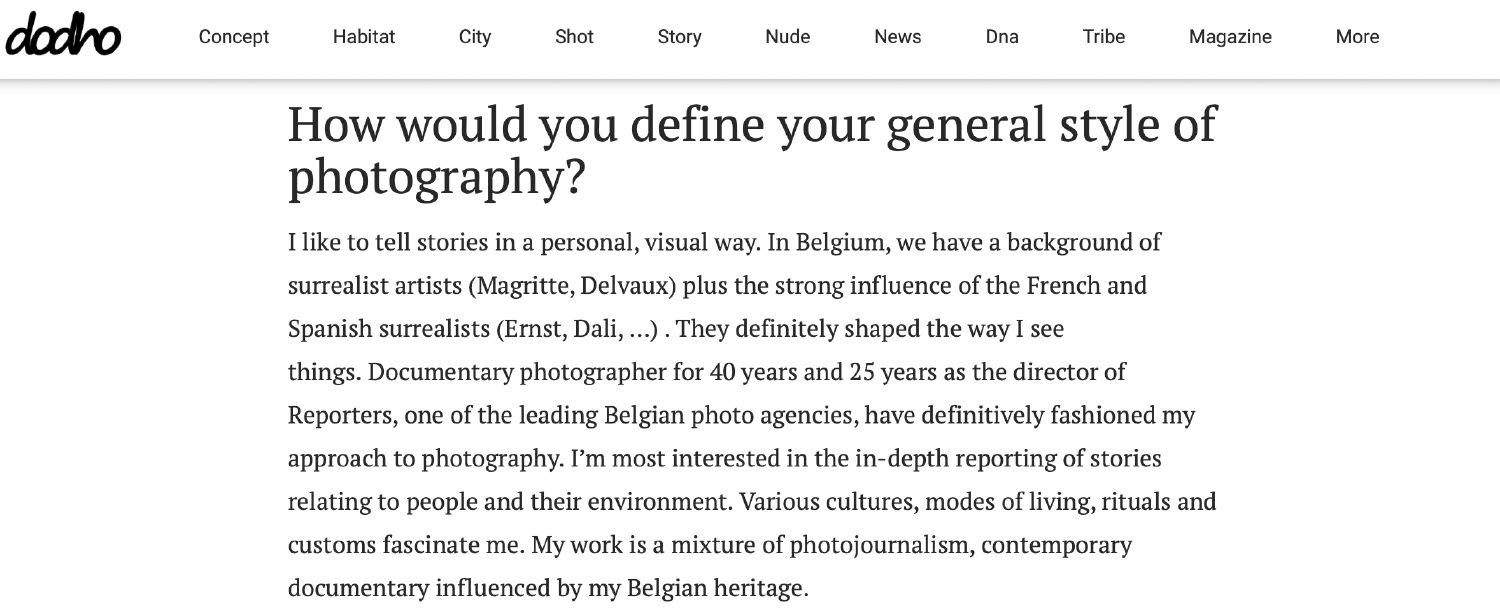Open the Concept menu item
This screenshot has width=1500, height=609.
pos(234,37)
